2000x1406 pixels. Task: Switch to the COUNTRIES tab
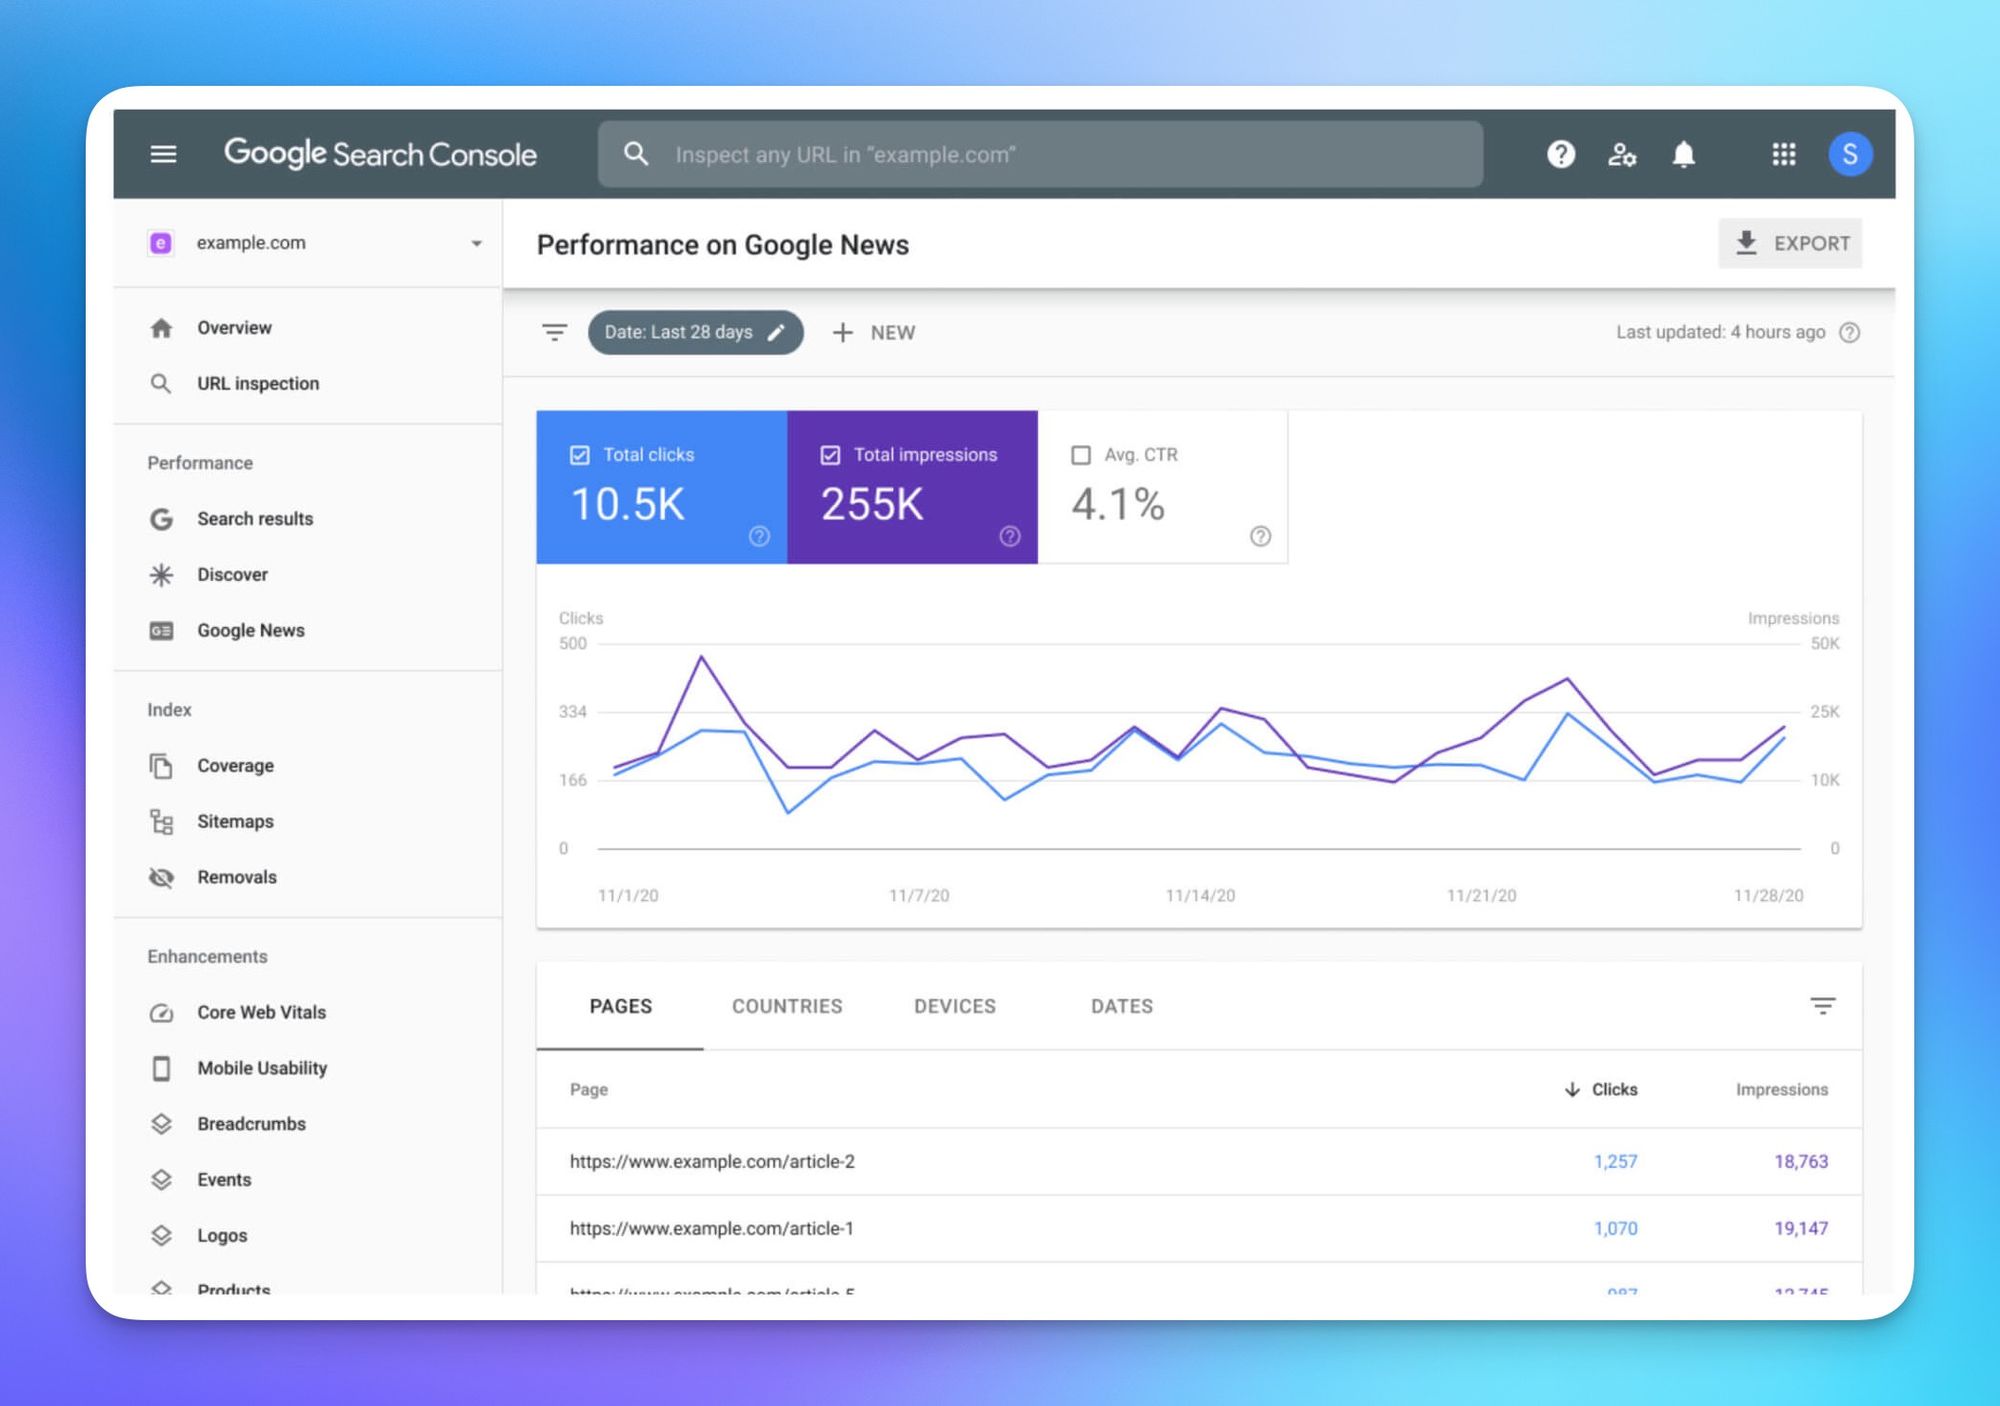coord(787,1006)
